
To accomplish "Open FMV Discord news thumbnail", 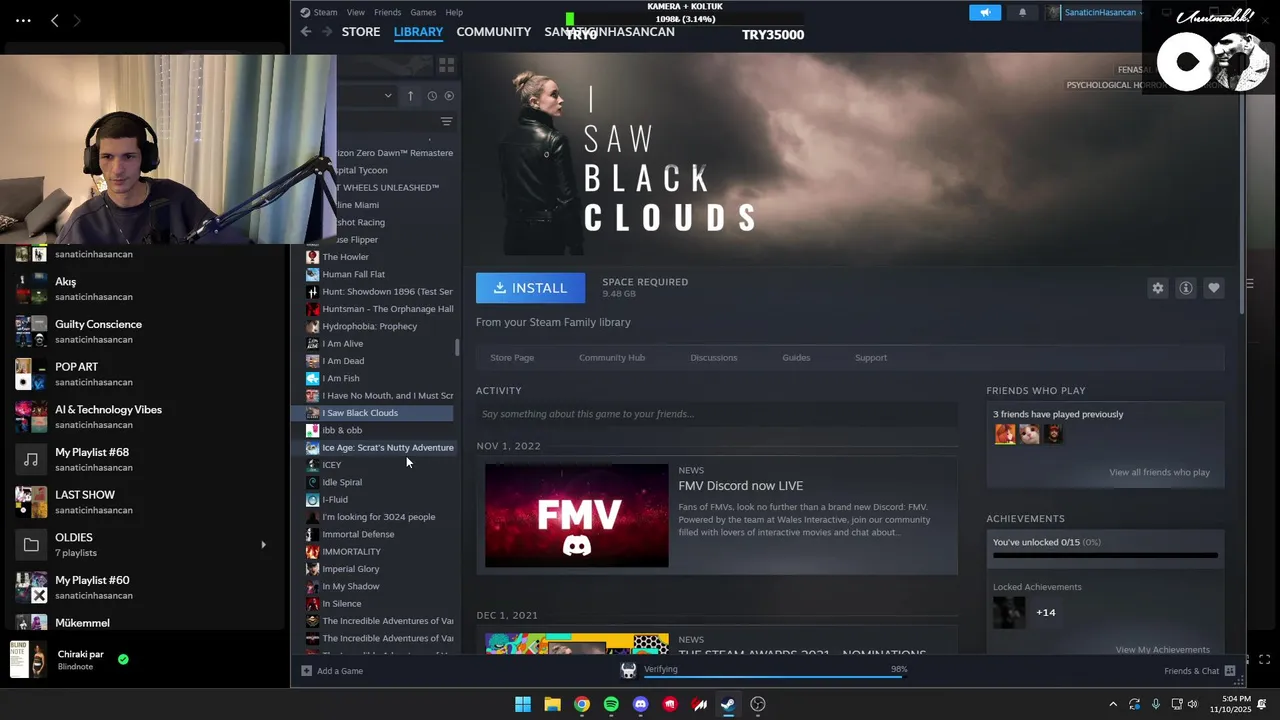I will [577, 515].
